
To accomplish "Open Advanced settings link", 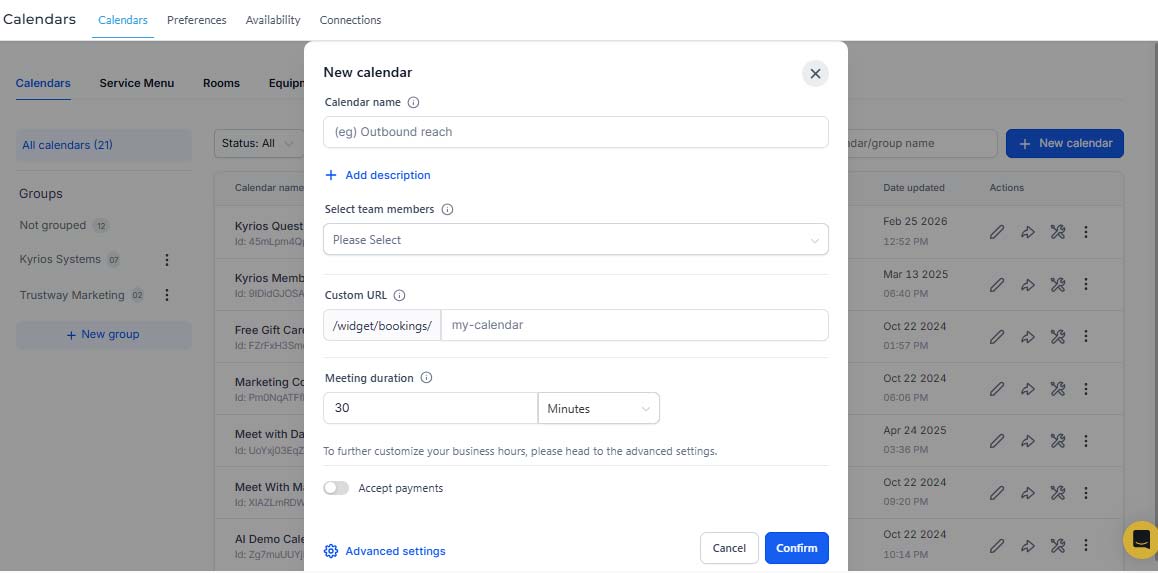I will tap(385, 551).
